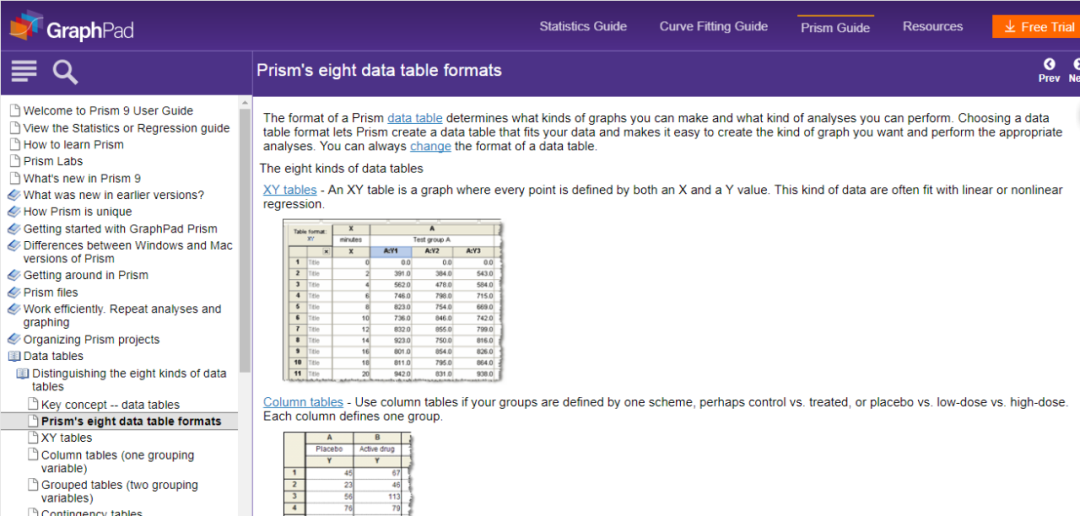Screen dimensions: 1080x516
Task: Collapse the 'Data tables' open book
Action: pyautogui.click(x=53, y=355)
